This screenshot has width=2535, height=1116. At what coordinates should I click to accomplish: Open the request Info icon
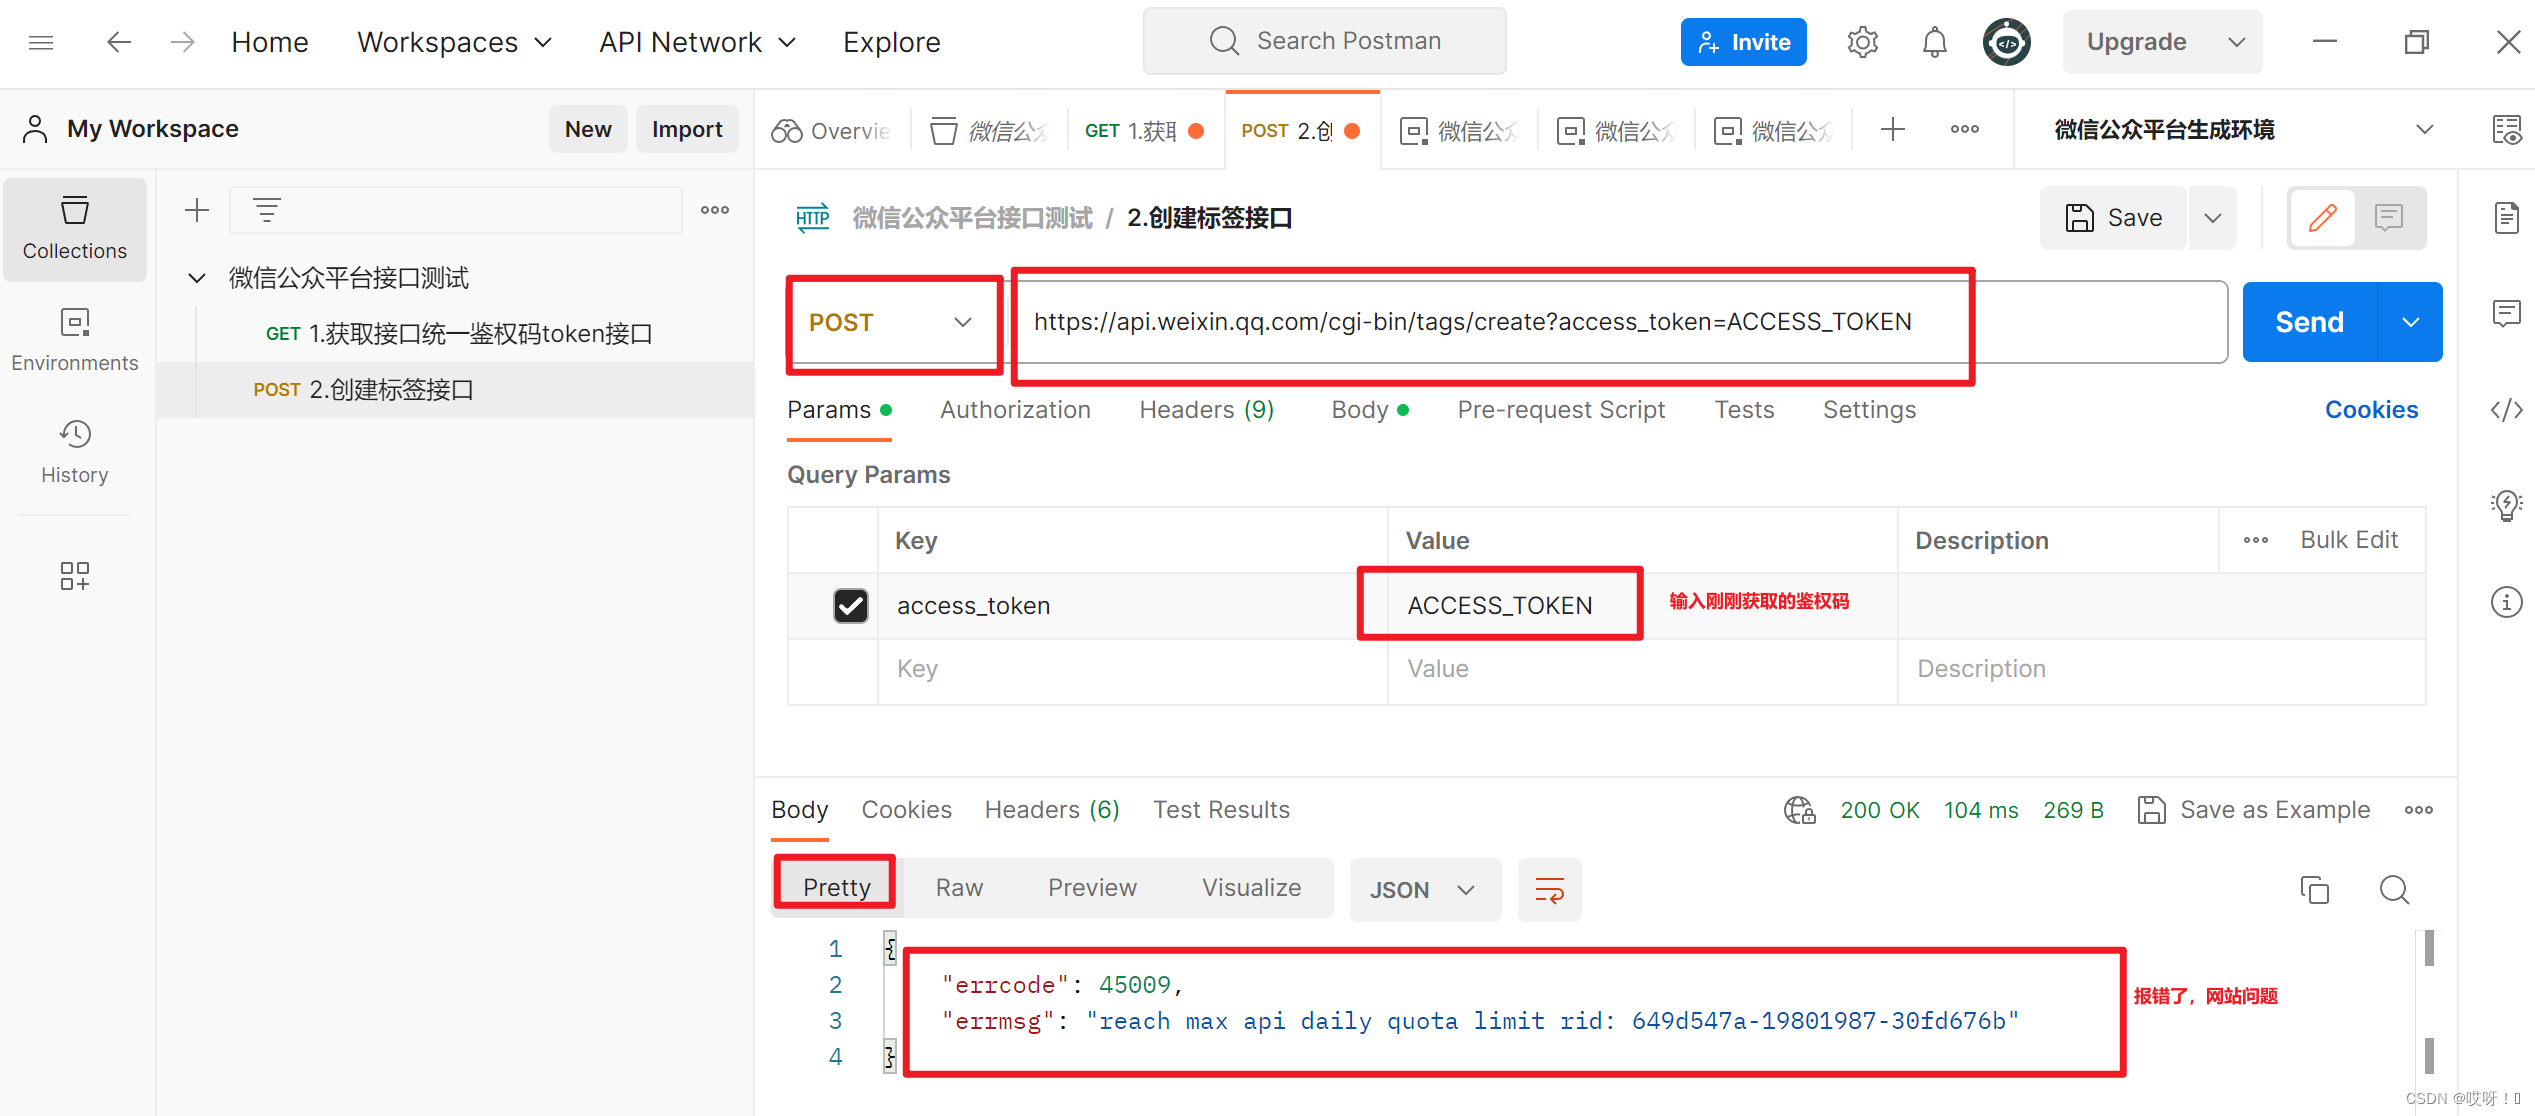coord(2507,601)
